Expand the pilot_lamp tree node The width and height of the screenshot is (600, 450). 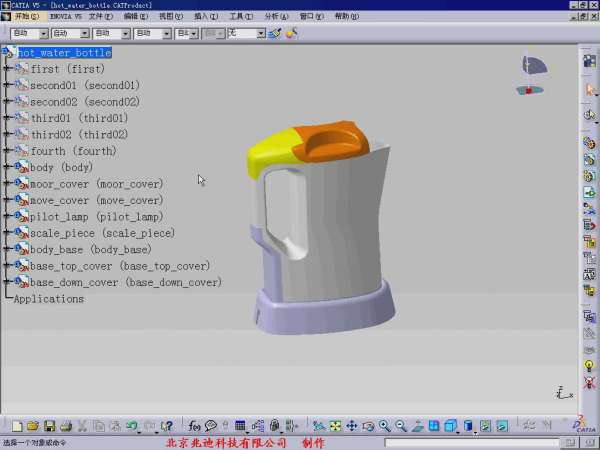[x=6, y=217]
